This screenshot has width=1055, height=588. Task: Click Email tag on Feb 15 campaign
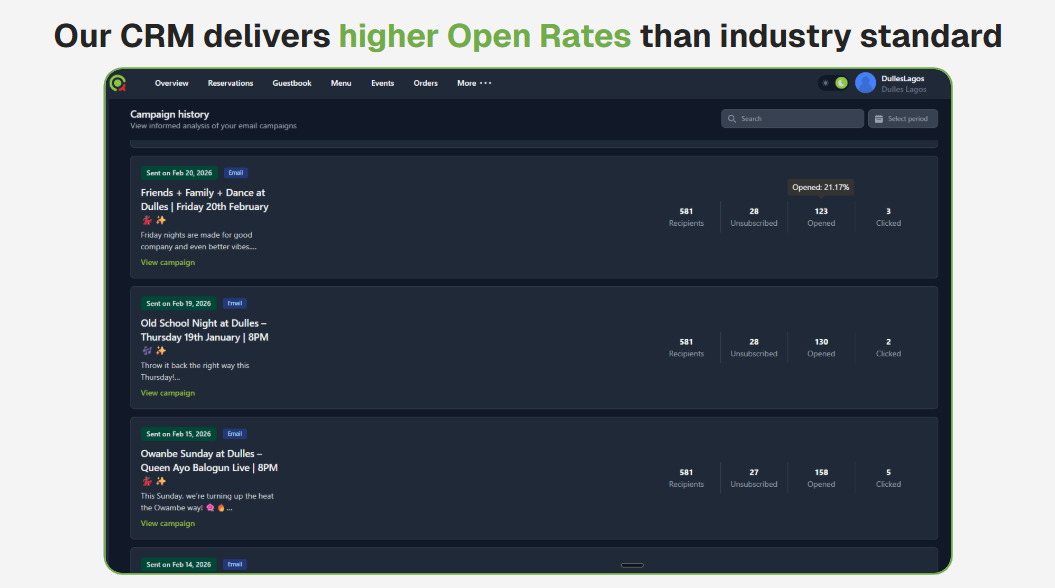(235, 434)
